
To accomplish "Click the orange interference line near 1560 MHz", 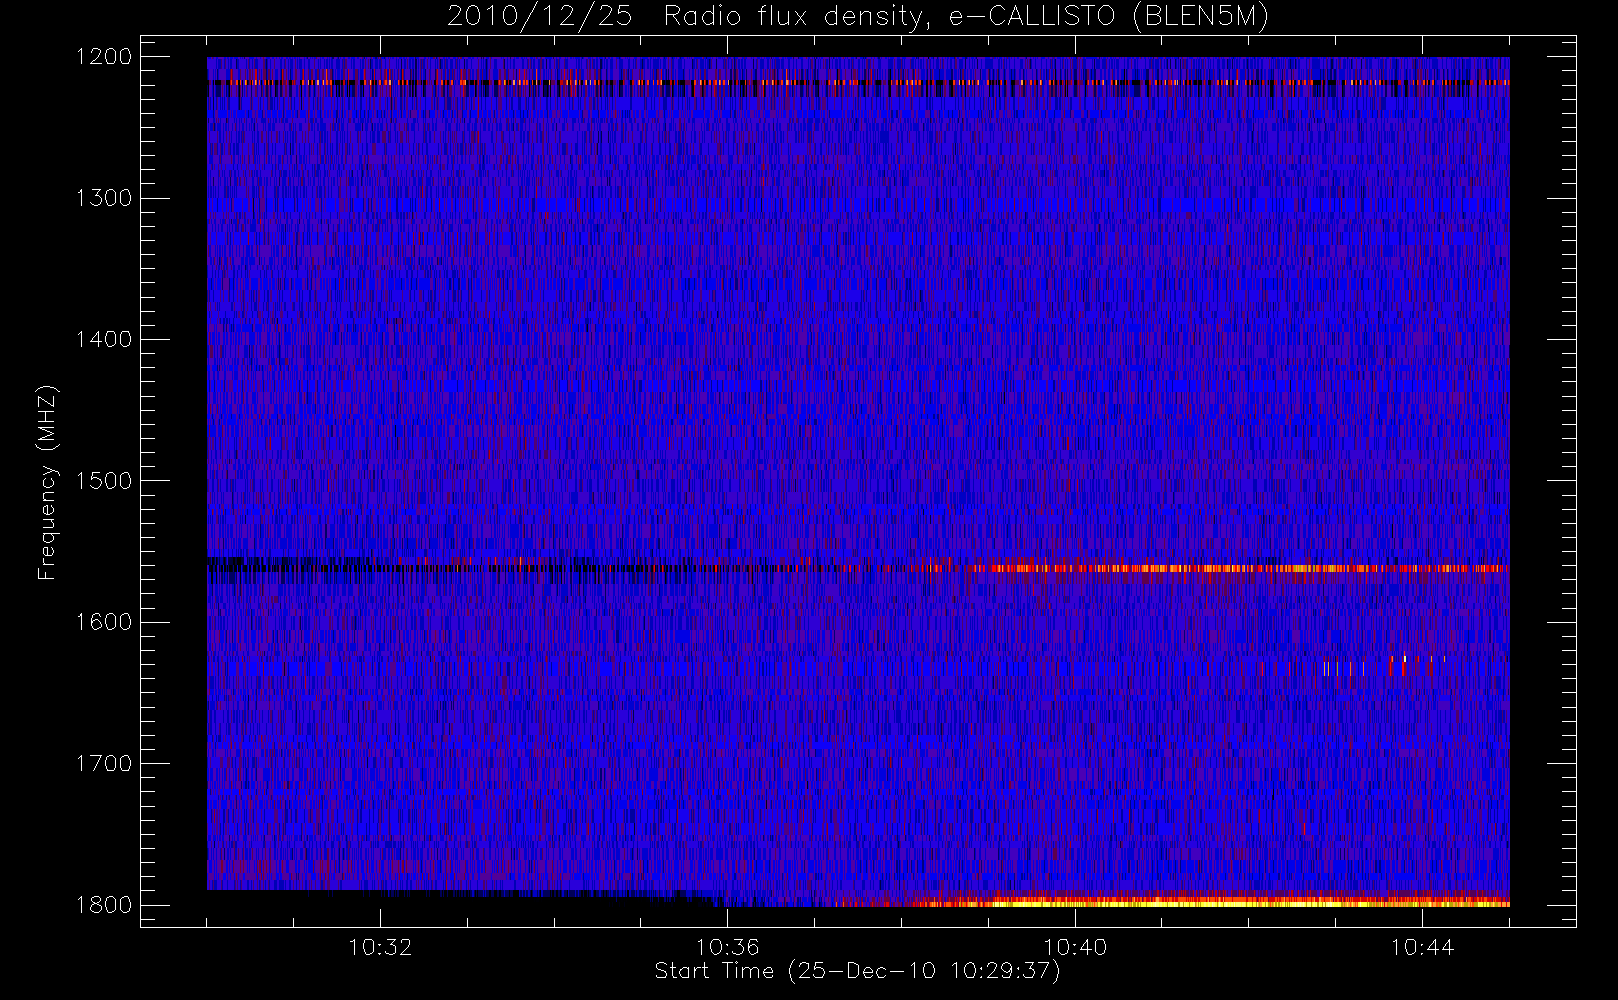I will click(1240, 568).
